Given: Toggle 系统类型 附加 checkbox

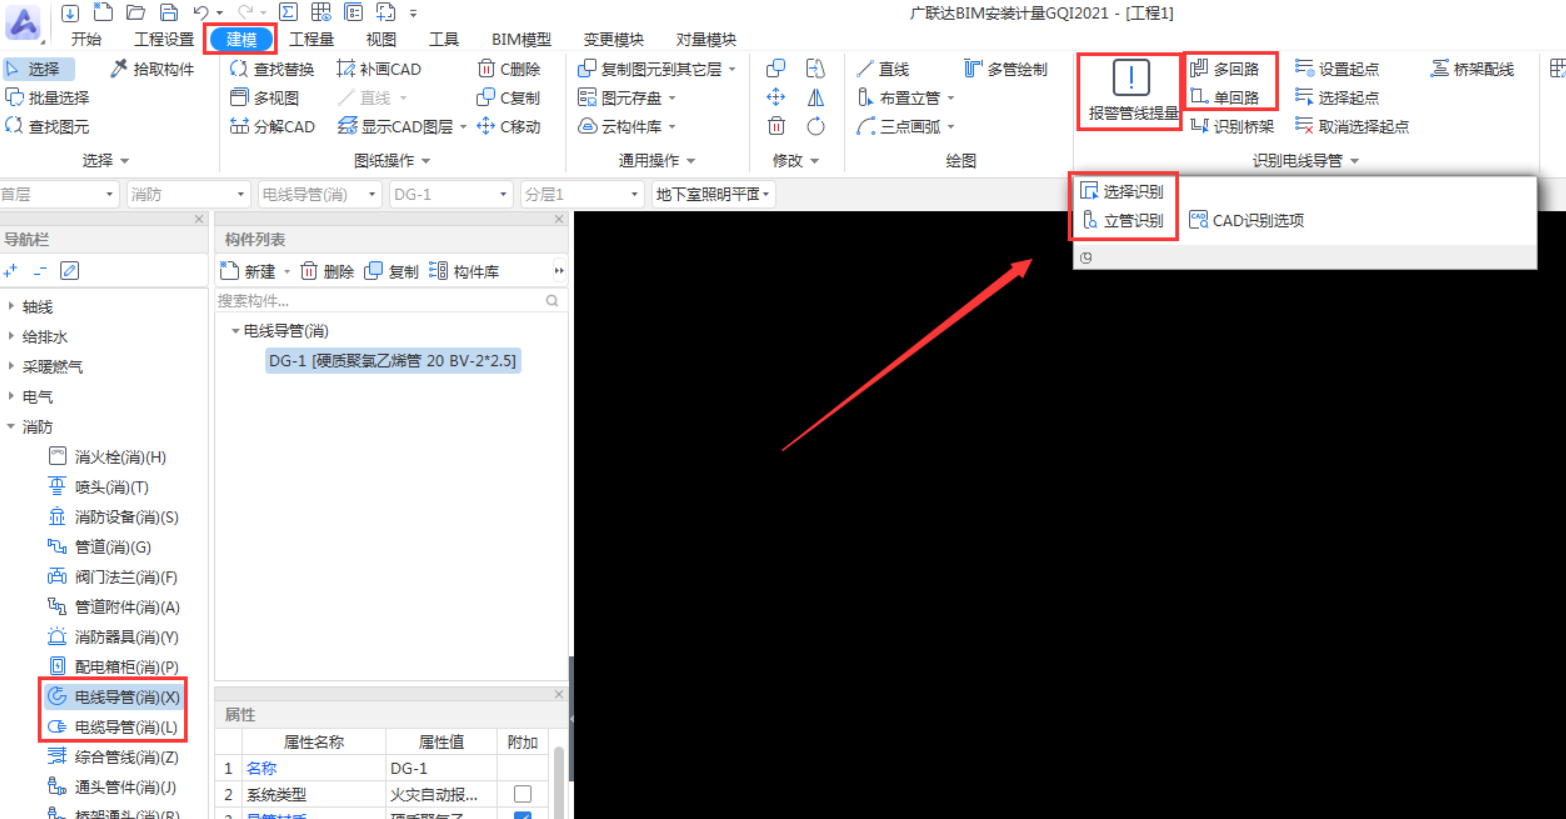Looking at the screenshot, I should [522, 794].
